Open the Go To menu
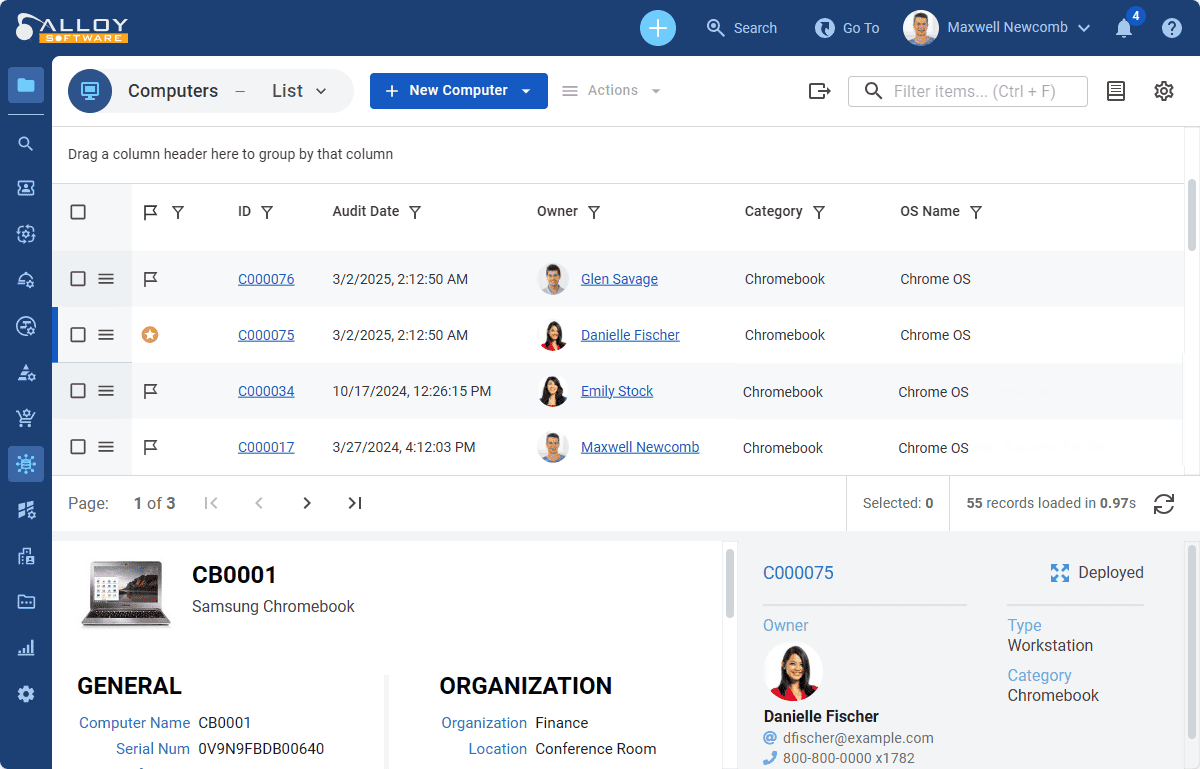Screen dimensions: 1200x769 pyautogui.click(x=847, y=28)
